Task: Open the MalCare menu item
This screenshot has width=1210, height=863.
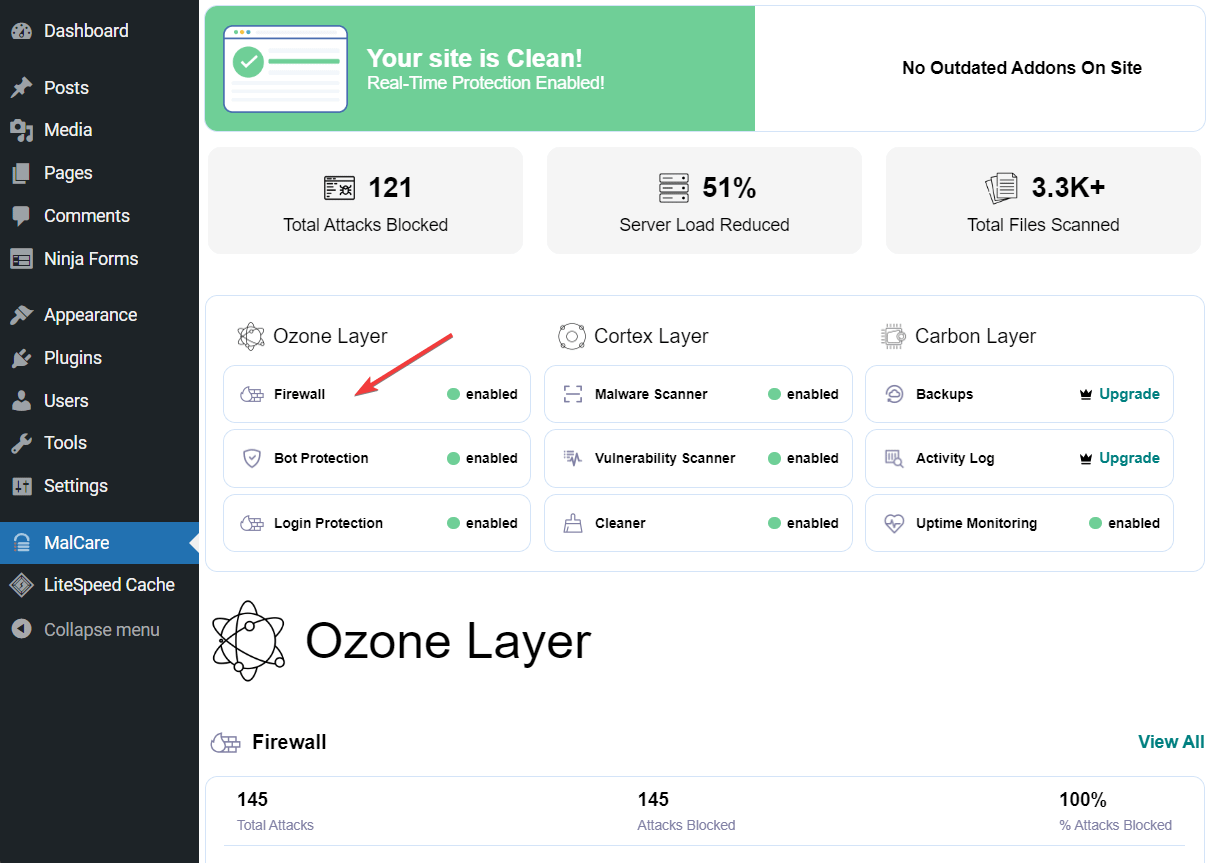Action: tap(76, 543)
